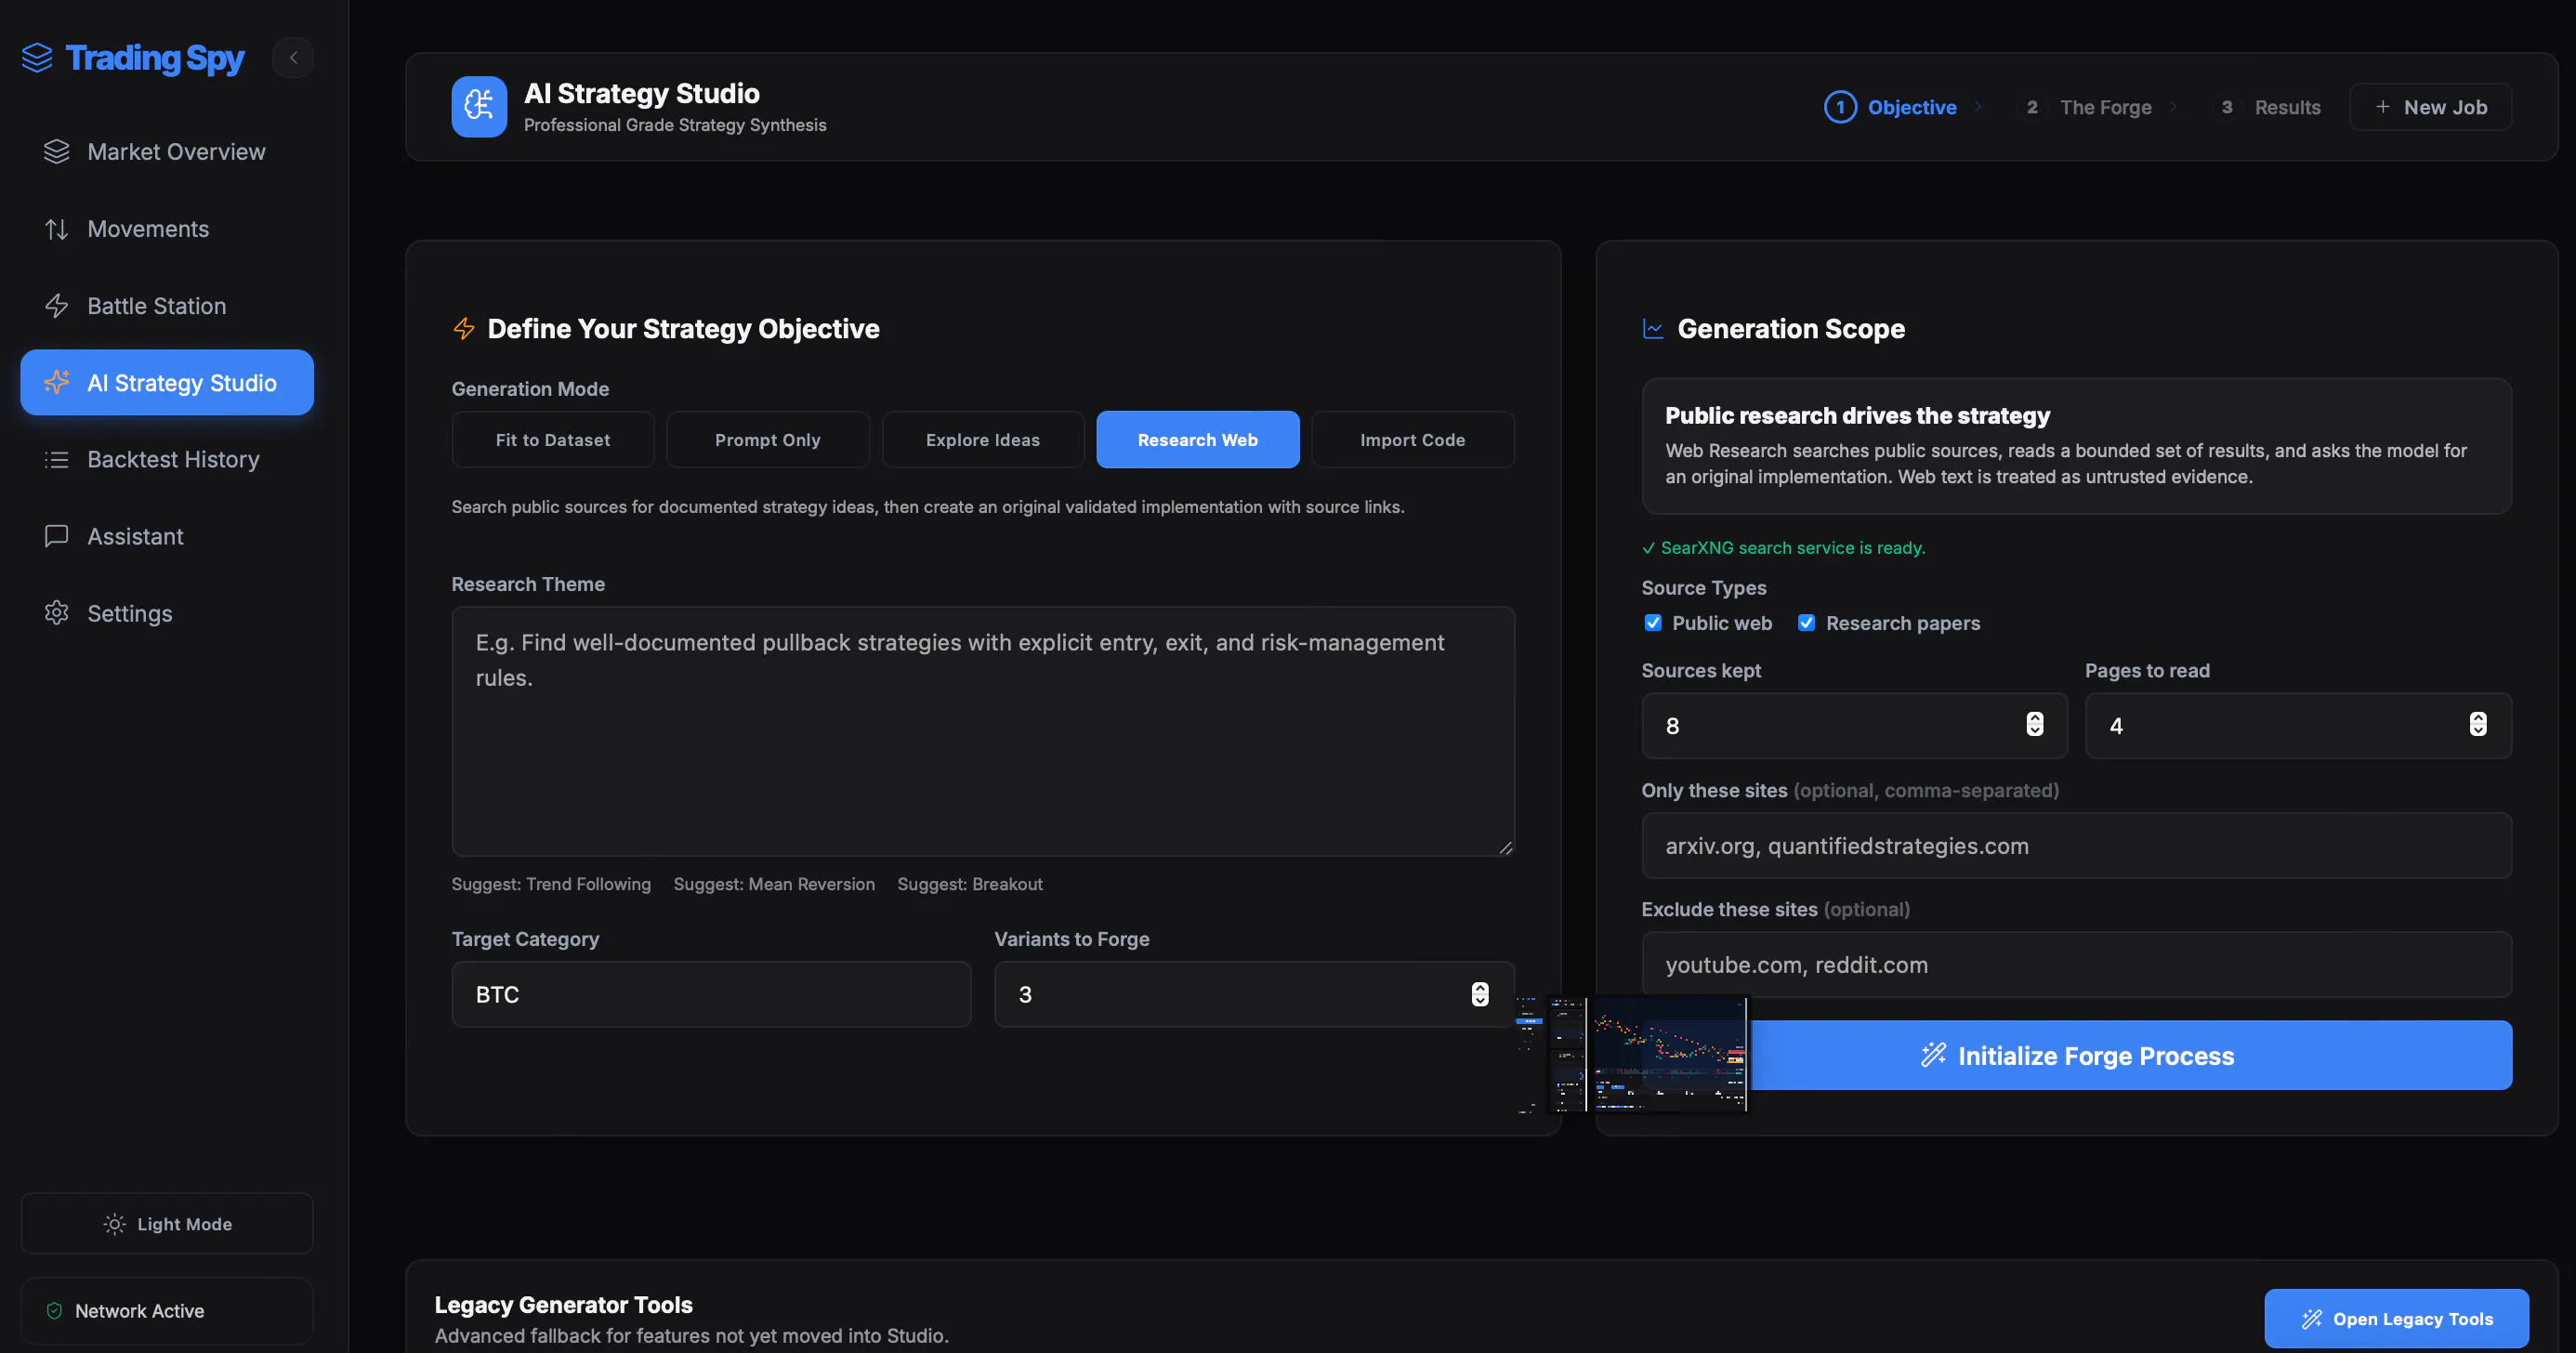The image size is (2576, 1353).
Task: Click the chart thumbnail preview
Action: [x=1632, y=1054]
